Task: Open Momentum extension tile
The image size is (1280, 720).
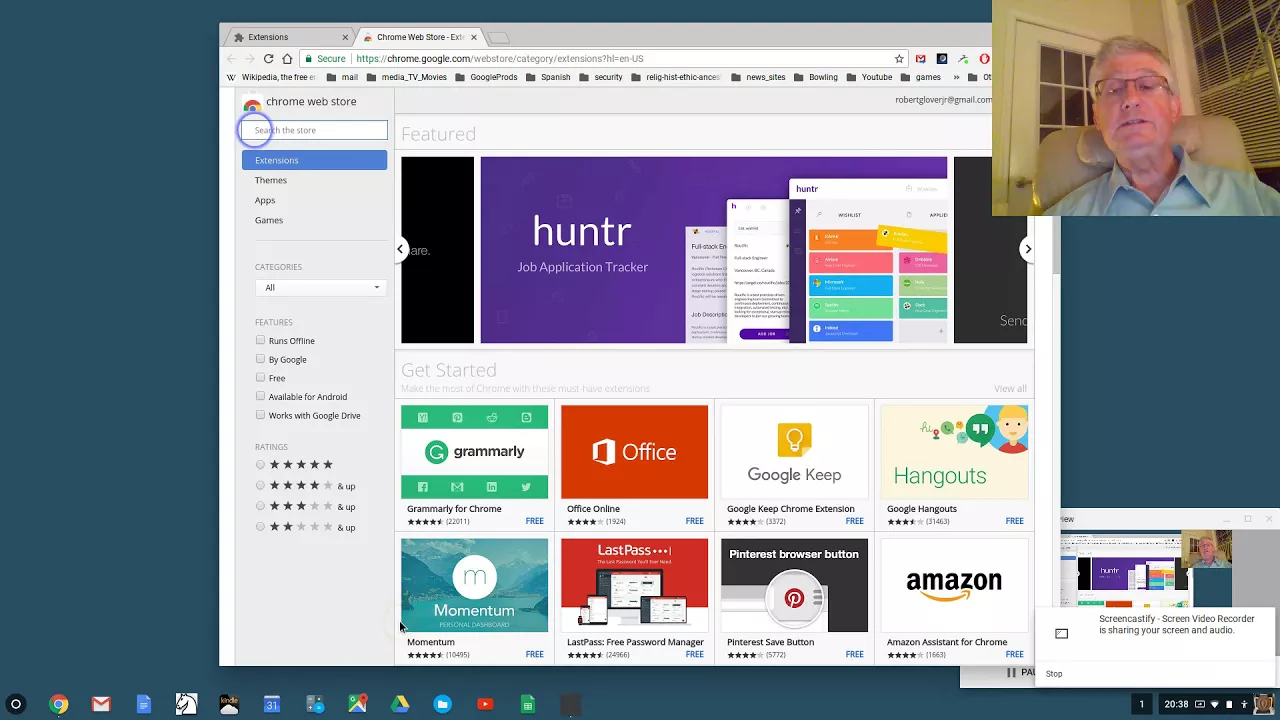Action: [x=474, y=599]
